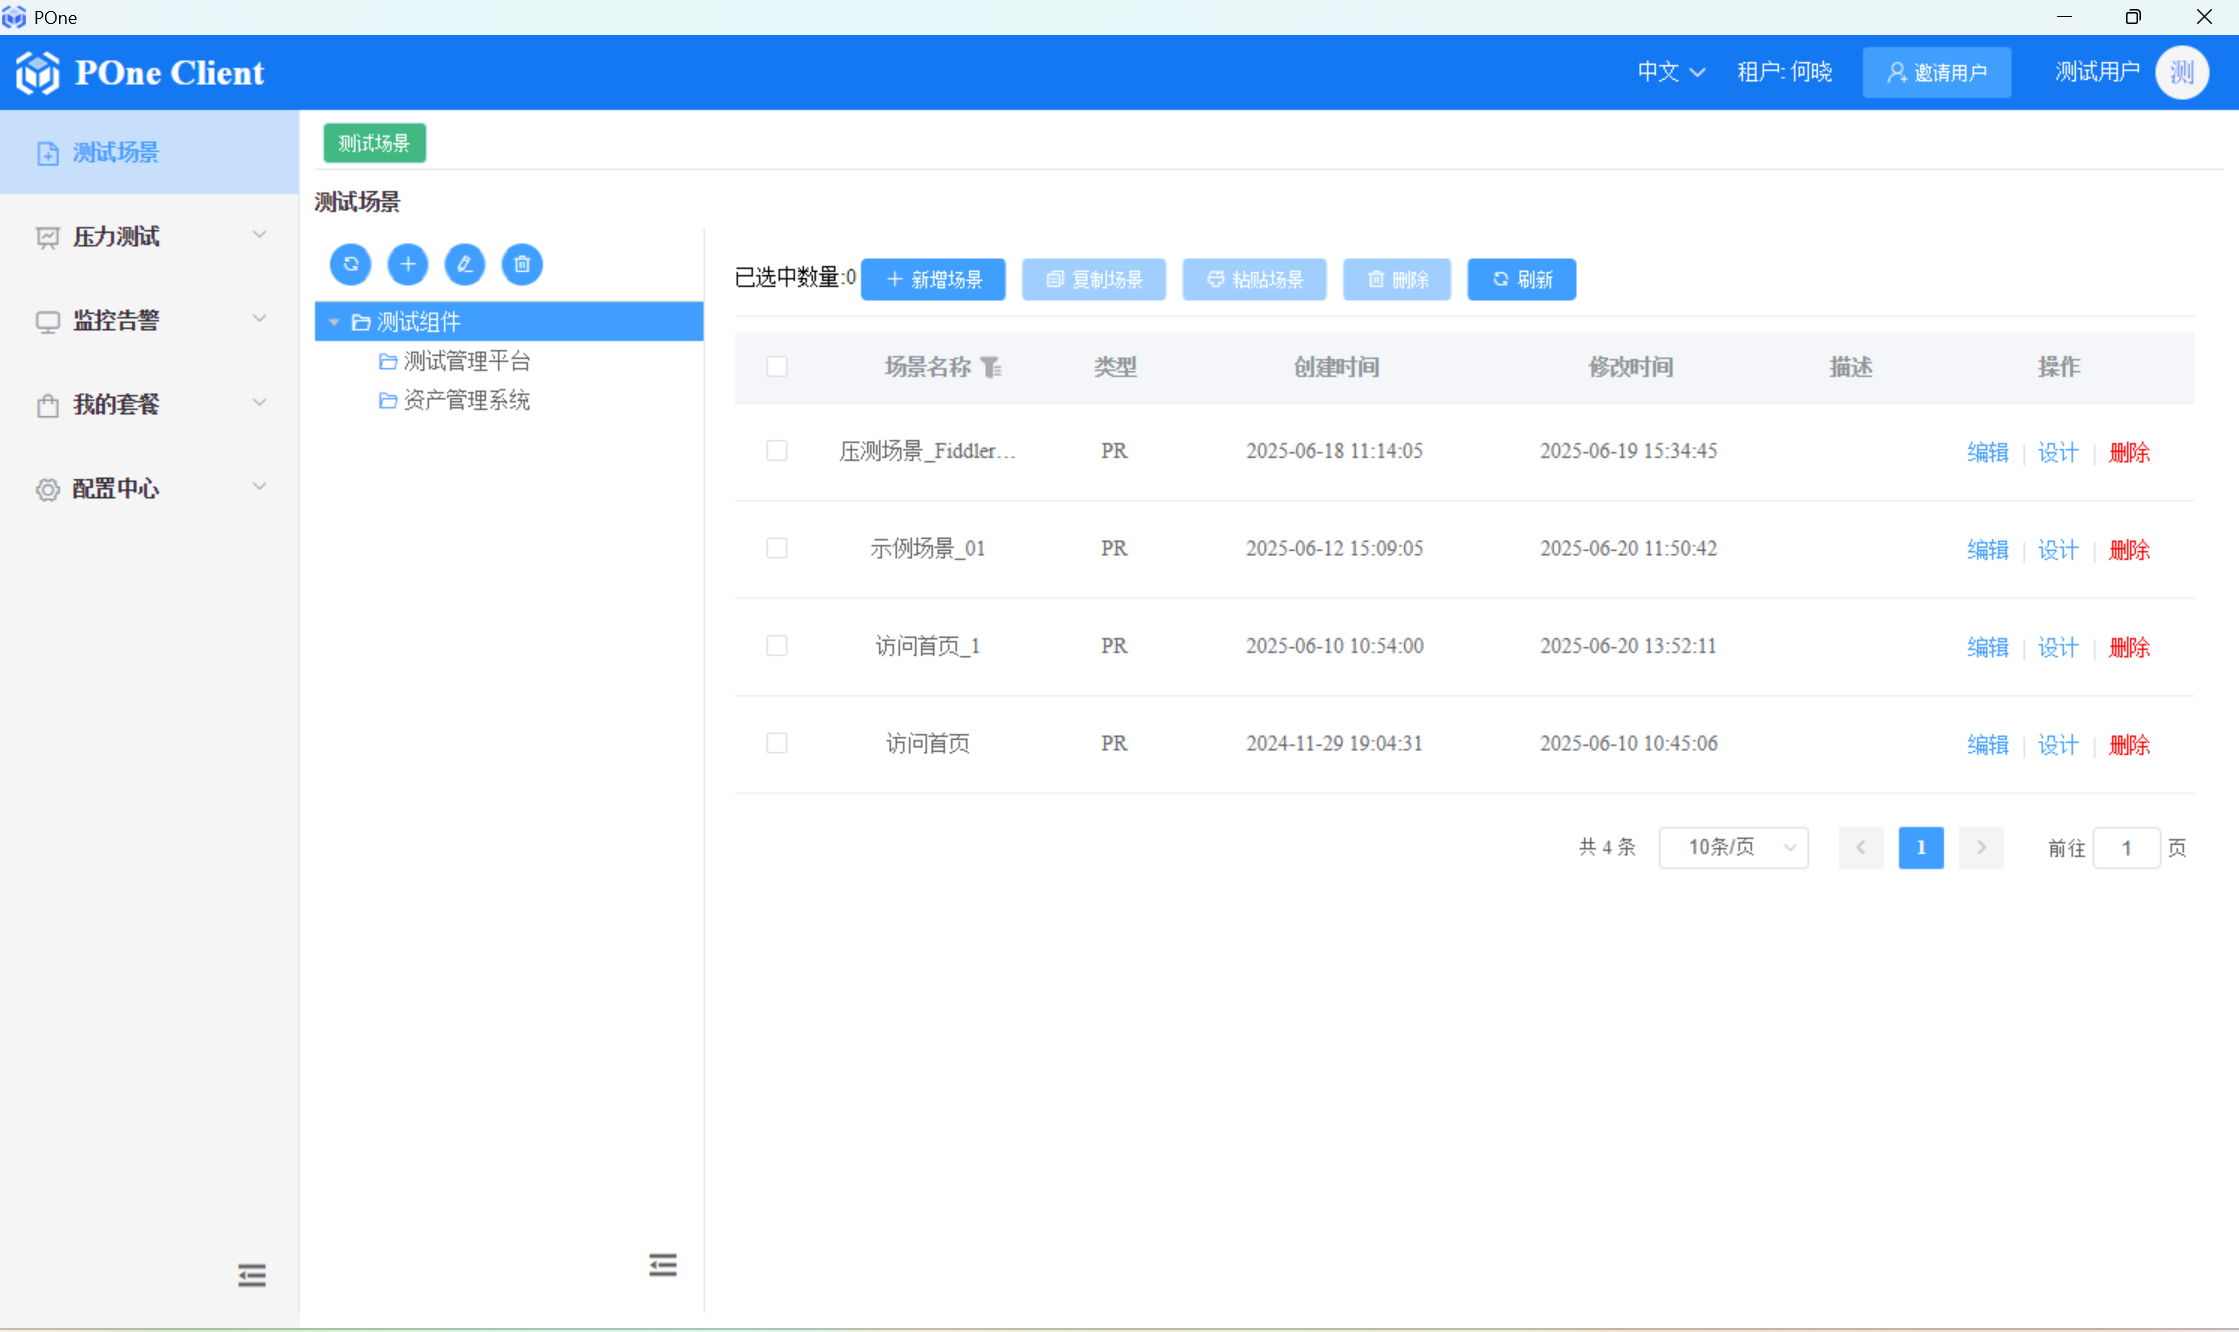Click 设计 link for 访问首页_1 row

click(2057, 647)
